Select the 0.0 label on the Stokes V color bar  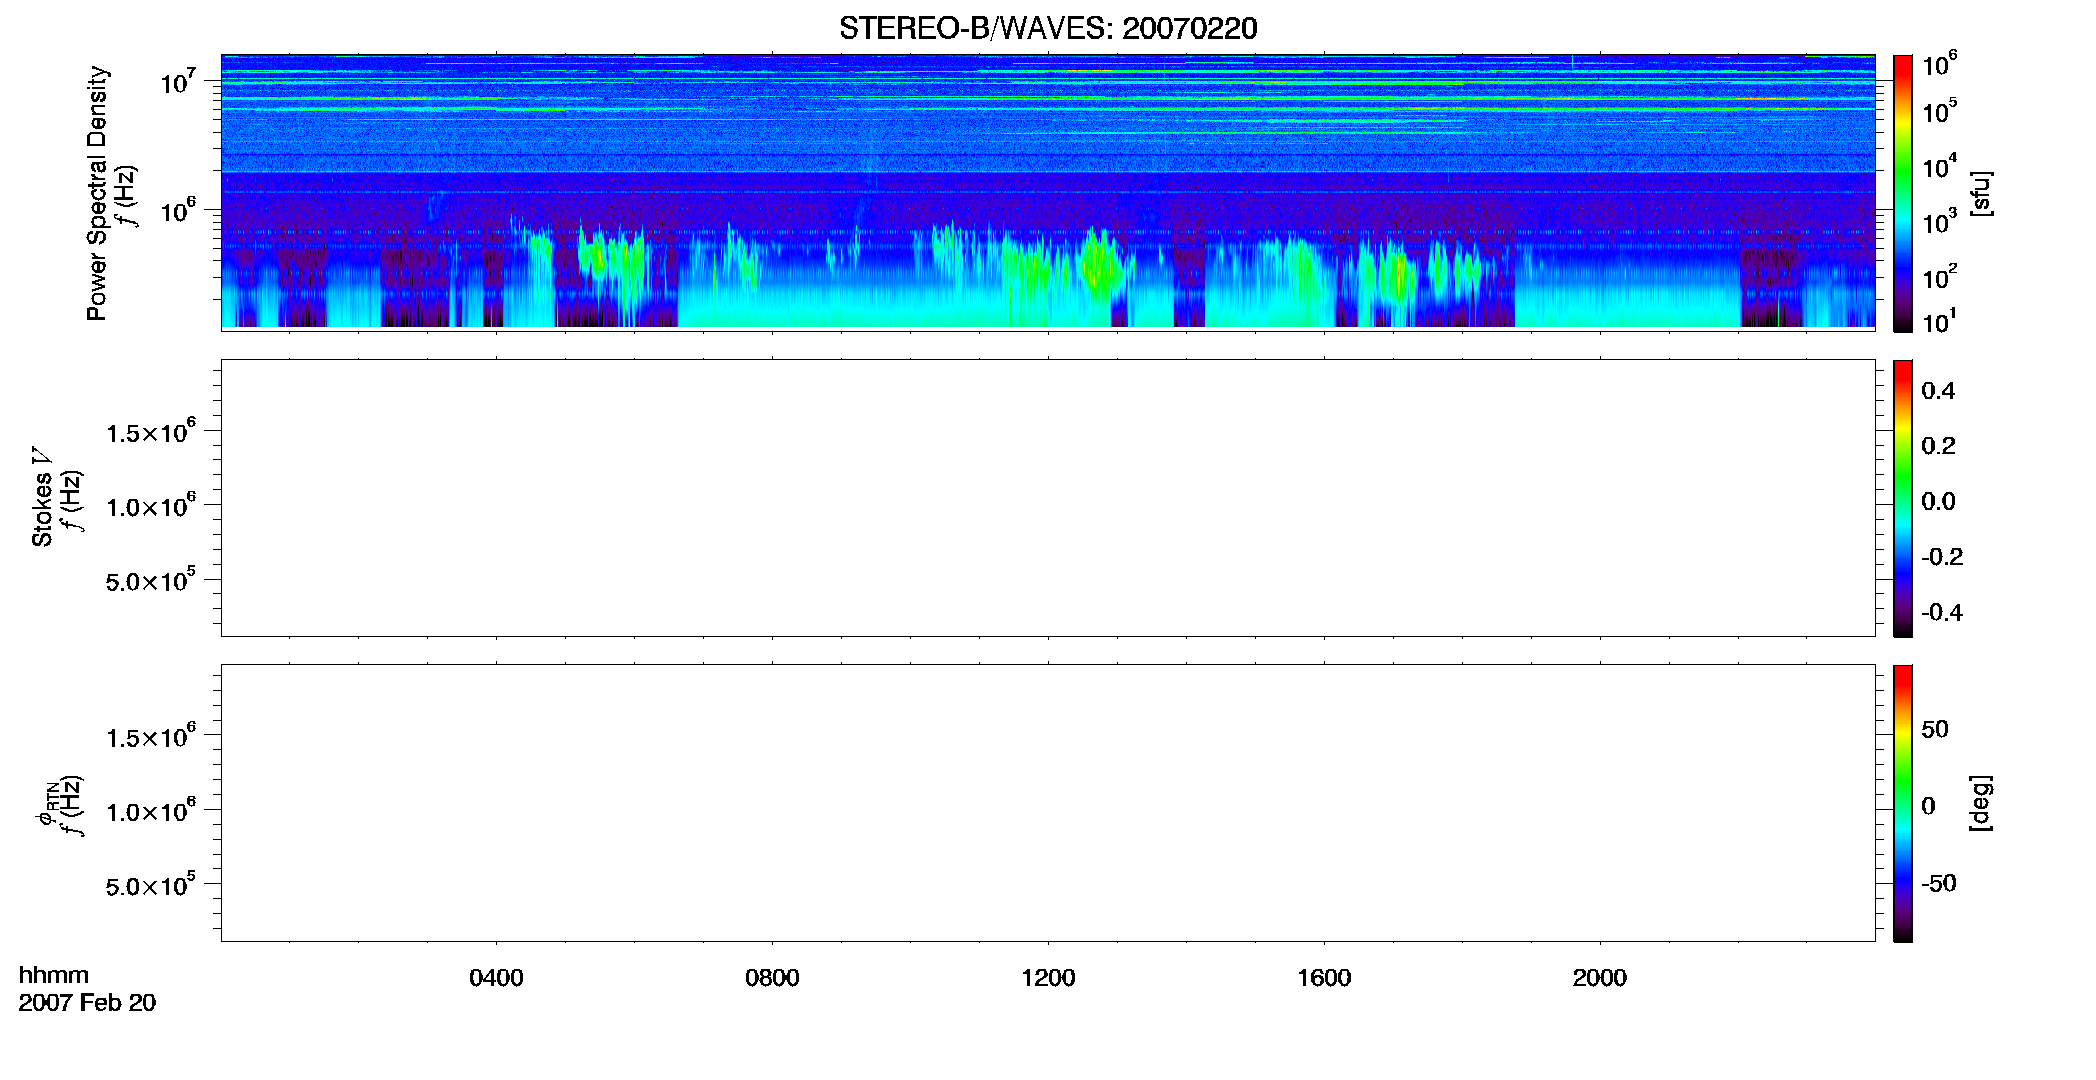[x=1938, y=502]
